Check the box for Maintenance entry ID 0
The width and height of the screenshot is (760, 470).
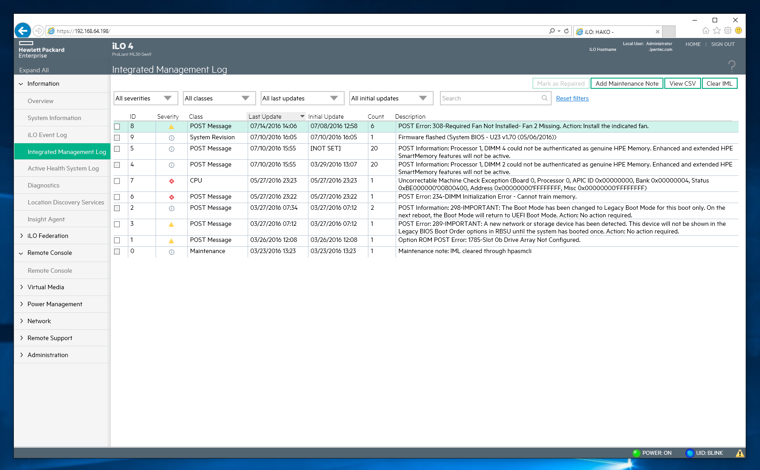tap(117, 251)
